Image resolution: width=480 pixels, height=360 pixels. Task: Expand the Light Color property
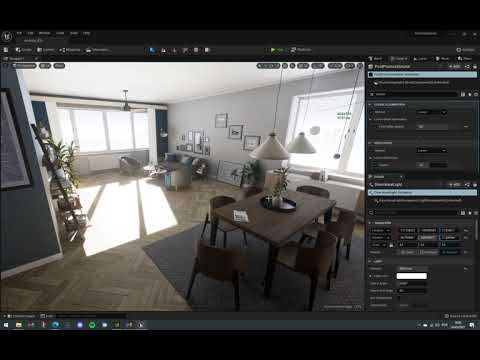pos(370,276)
